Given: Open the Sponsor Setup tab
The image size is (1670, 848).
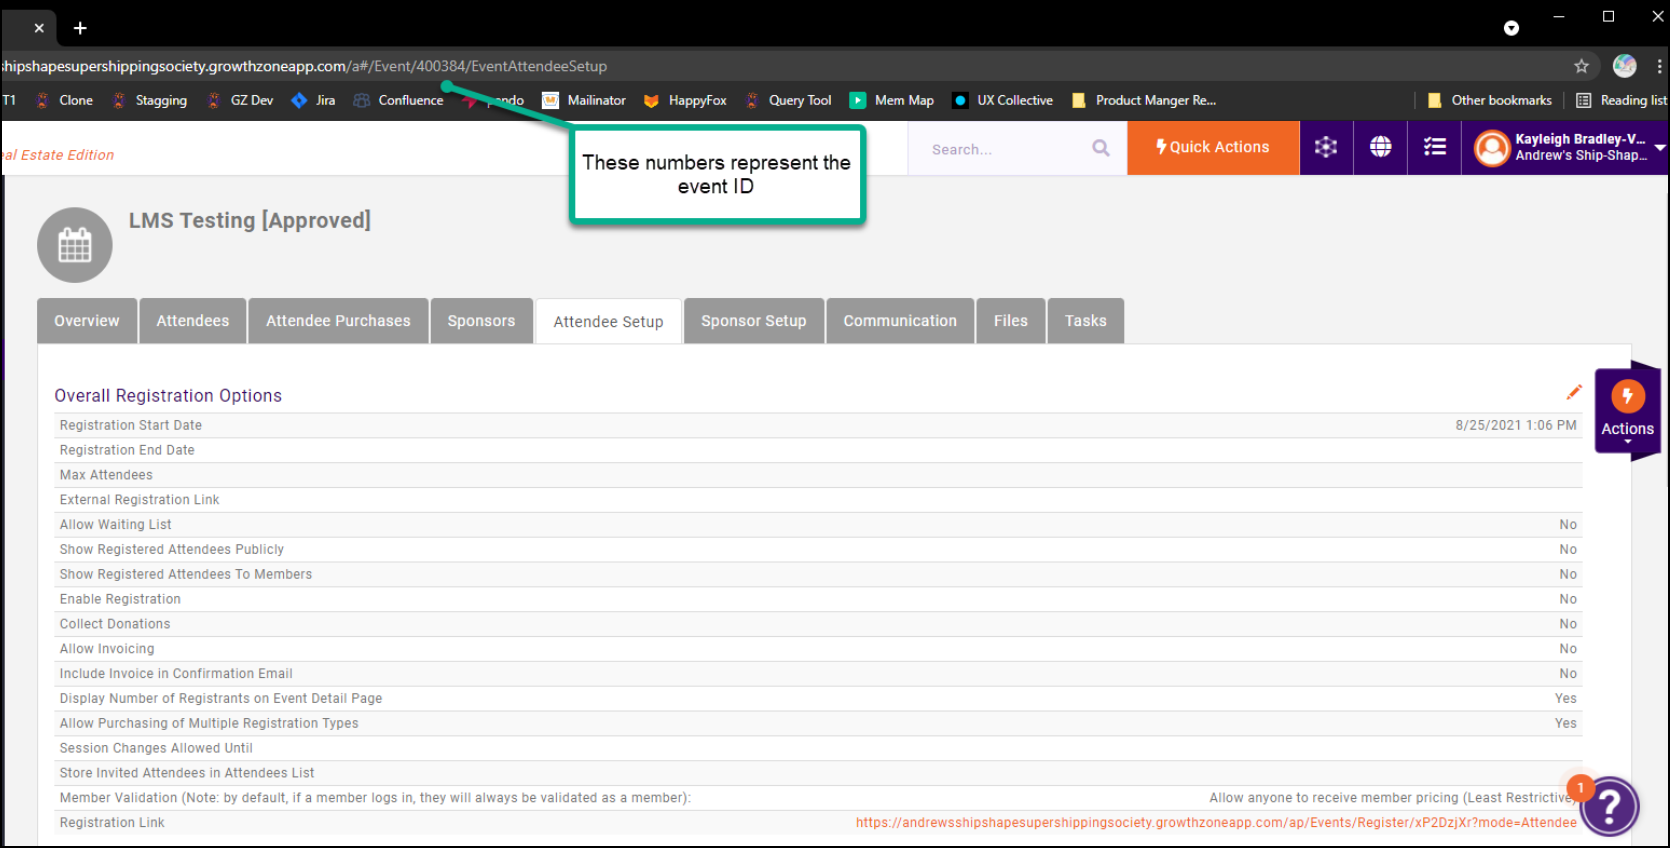Looking at the screenshot, I should (753, 321).
